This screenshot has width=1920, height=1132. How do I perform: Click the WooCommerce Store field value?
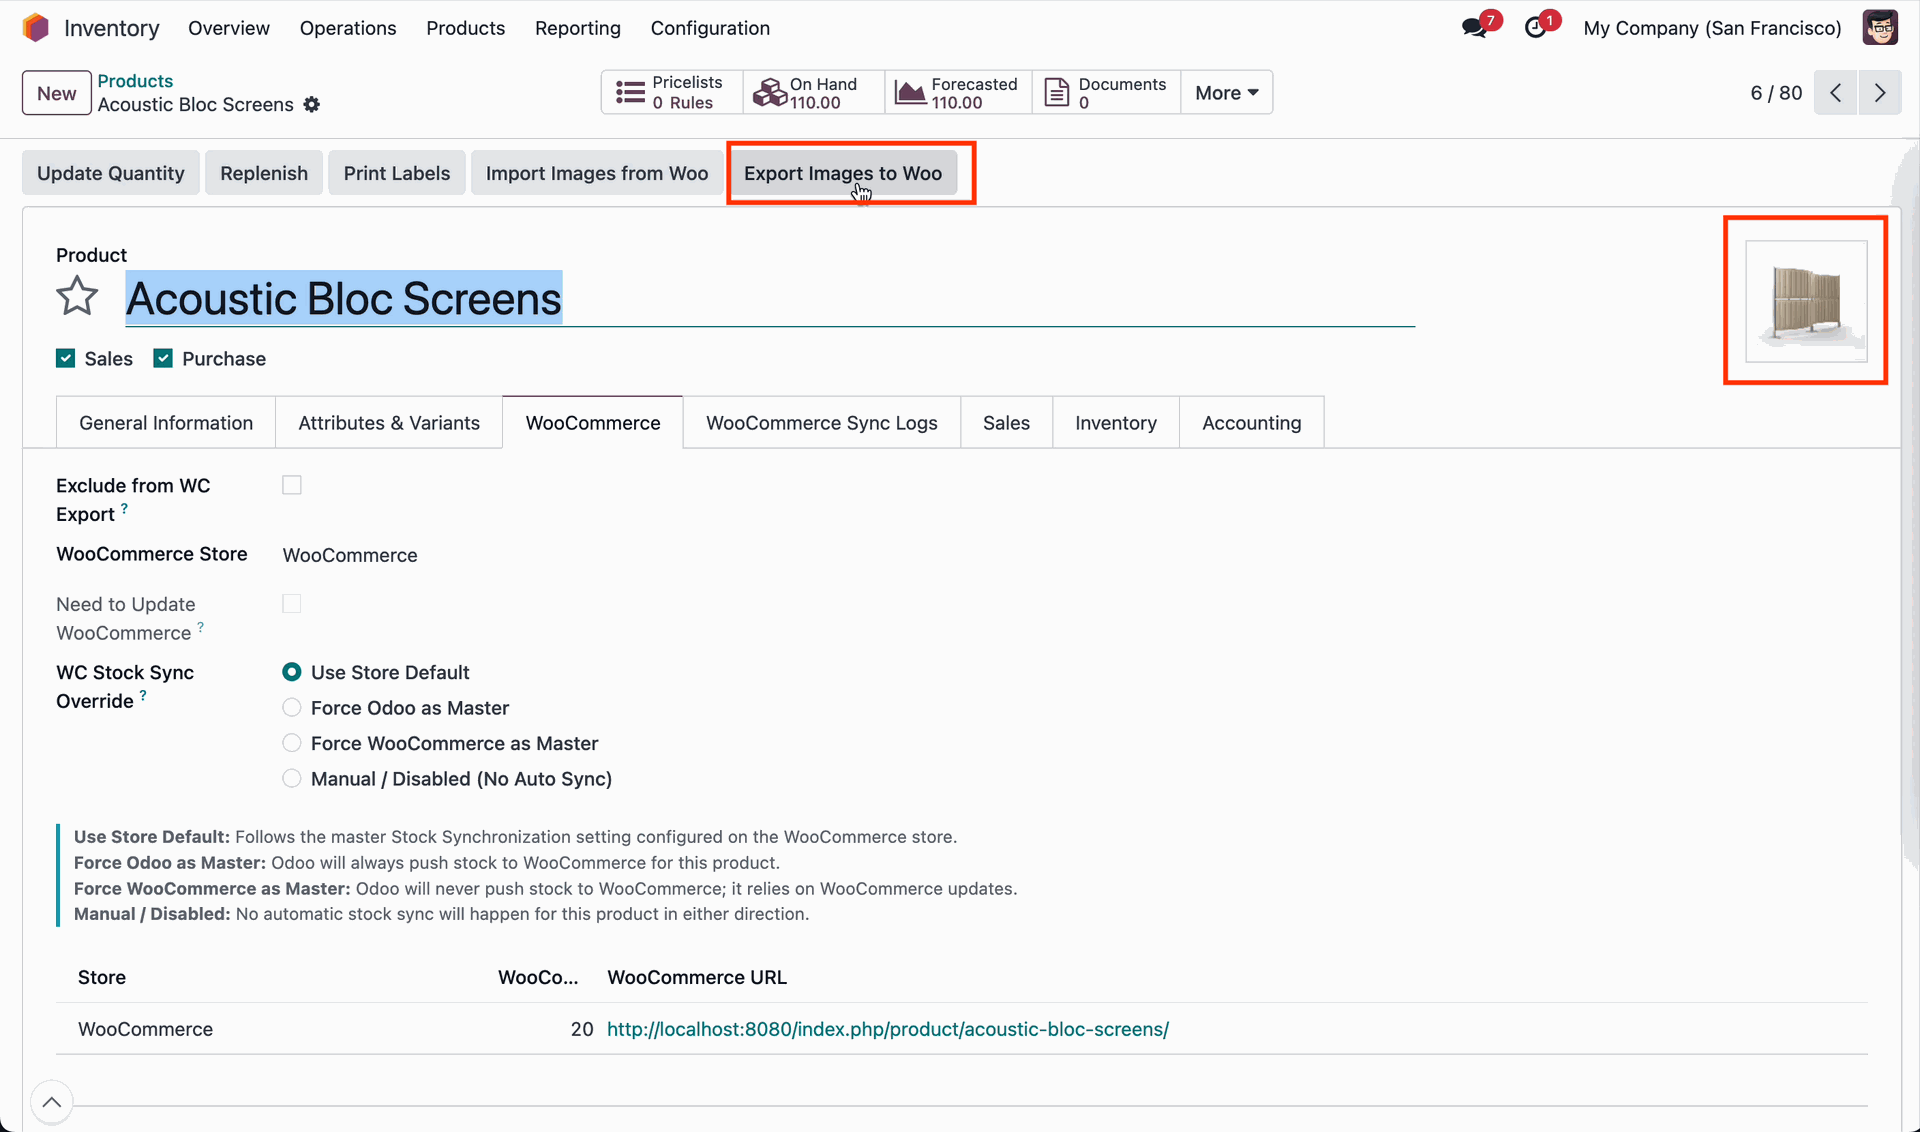click(x=350, y=555)
